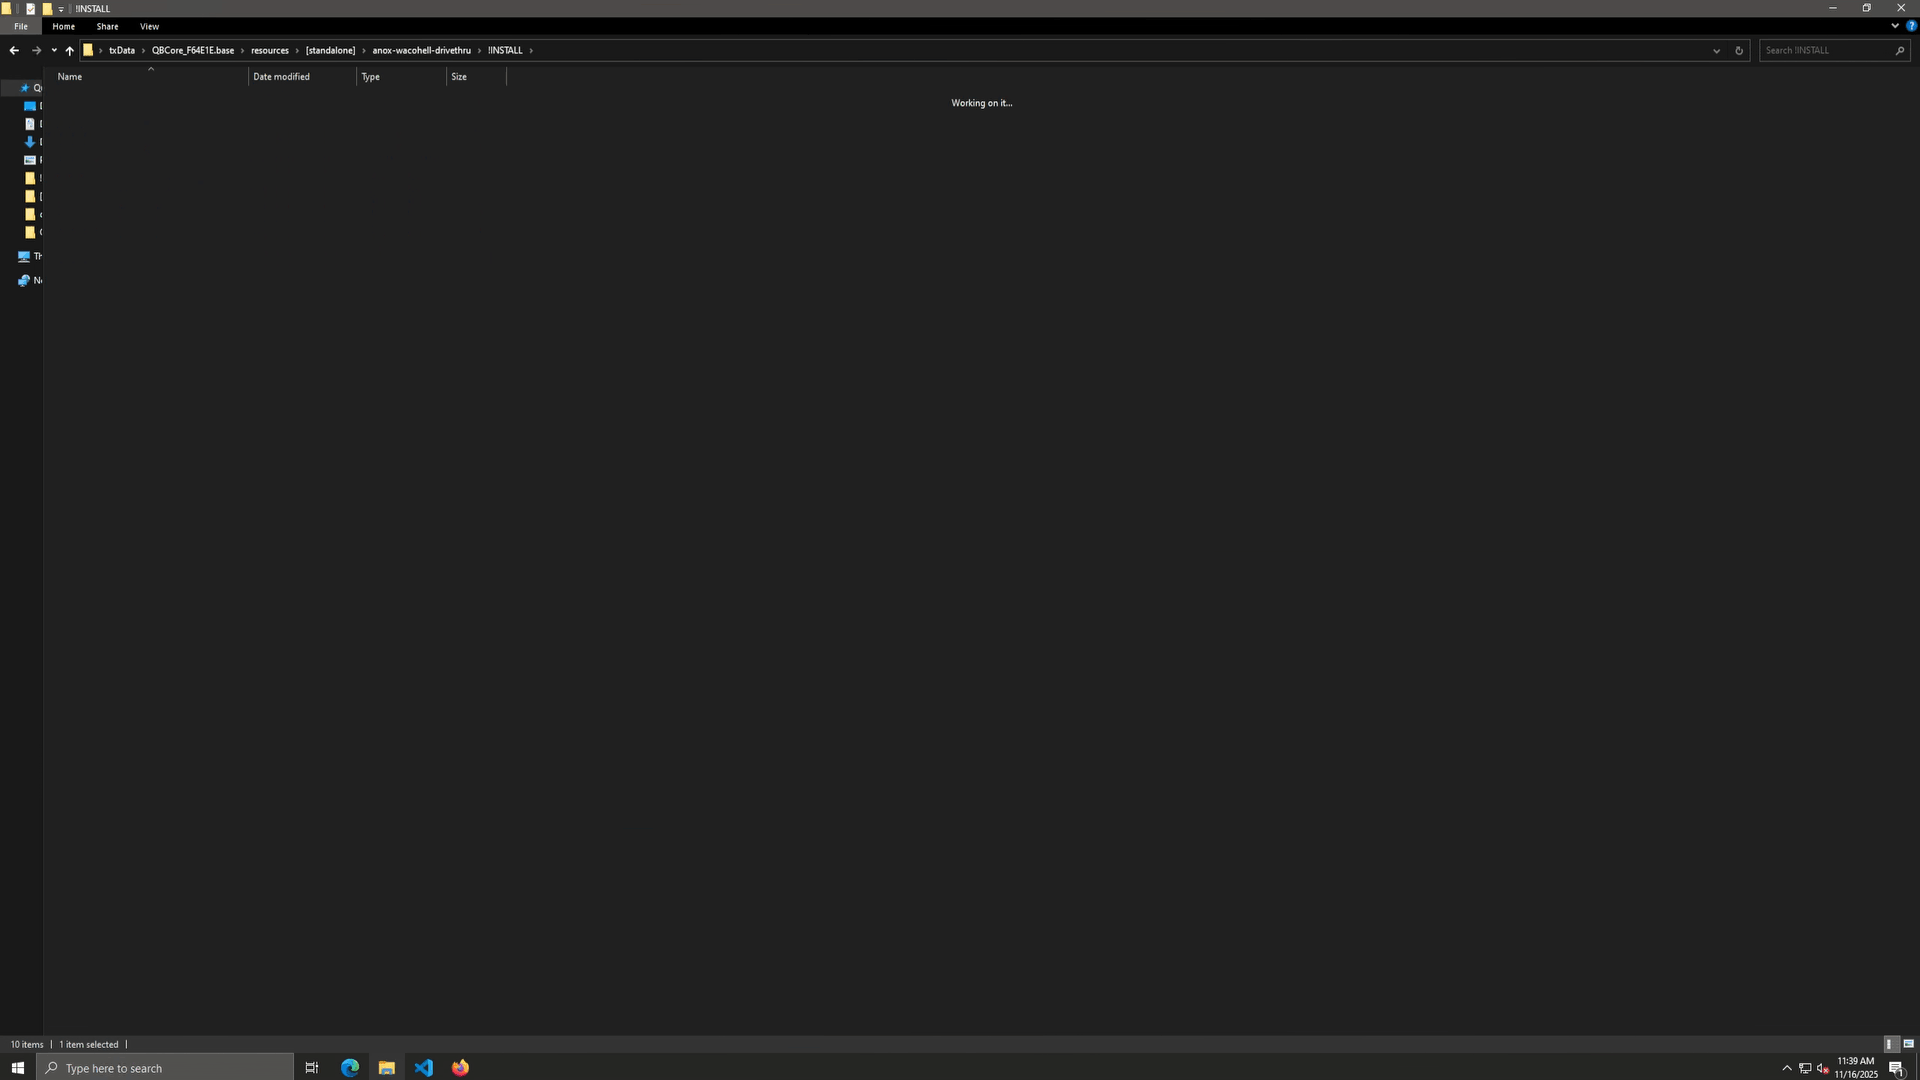Open the recent locations dropdown

coord(54,50)
